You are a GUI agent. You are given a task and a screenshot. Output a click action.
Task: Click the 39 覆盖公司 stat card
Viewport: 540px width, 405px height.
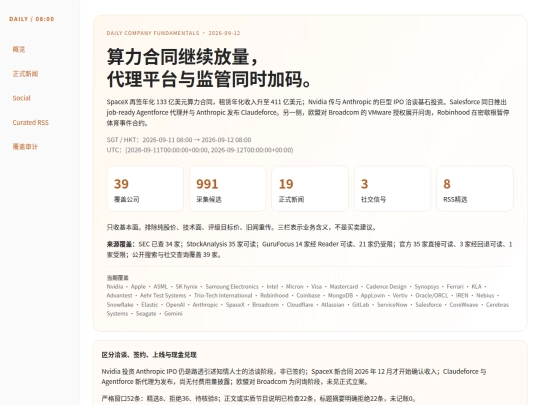(145, 189)
